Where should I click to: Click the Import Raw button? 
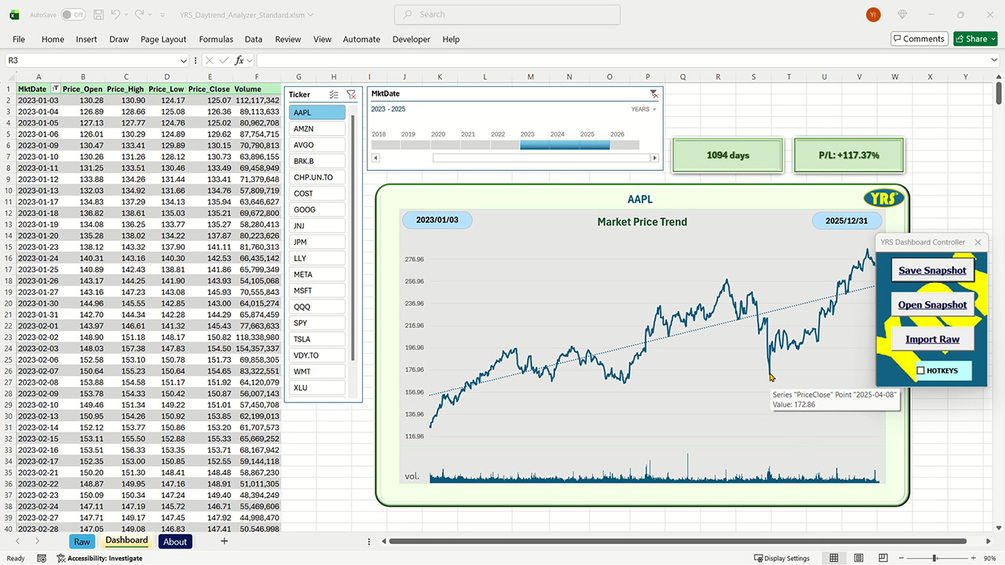[x=932, y=340]
